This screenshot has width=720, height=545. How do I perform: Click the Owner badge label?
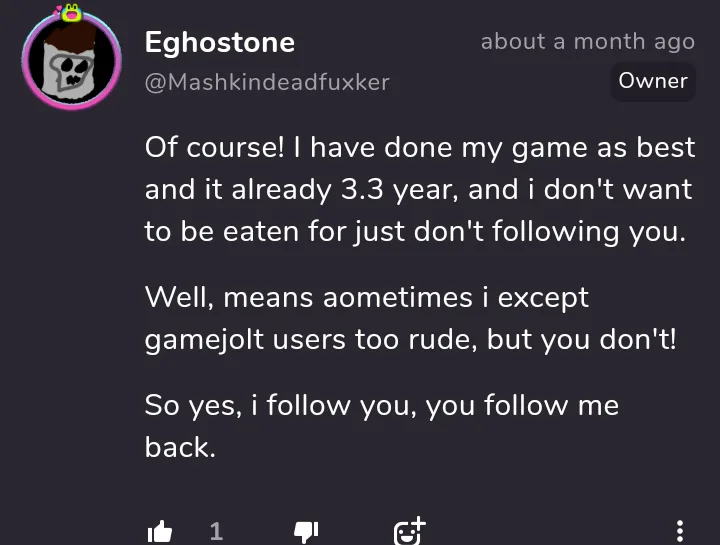[653, 81]
